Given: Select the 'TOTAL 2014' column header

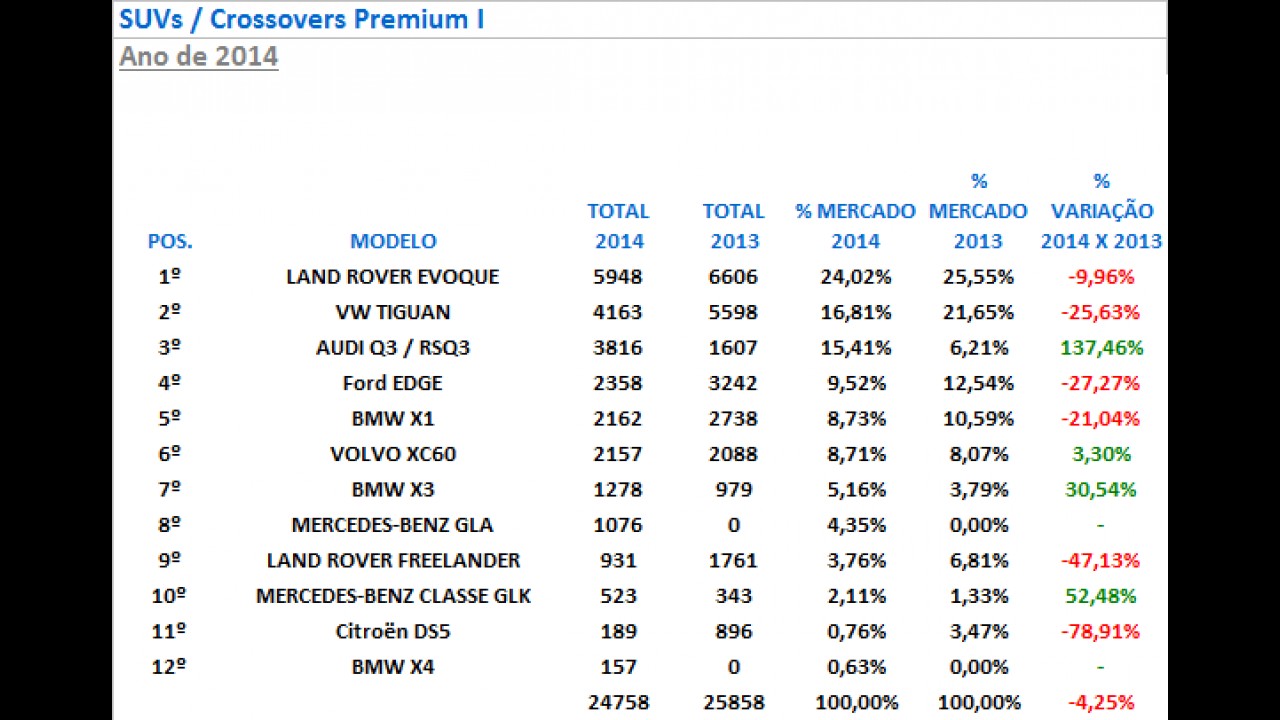Looking at the screenshot, I should (x=618, y=226).
